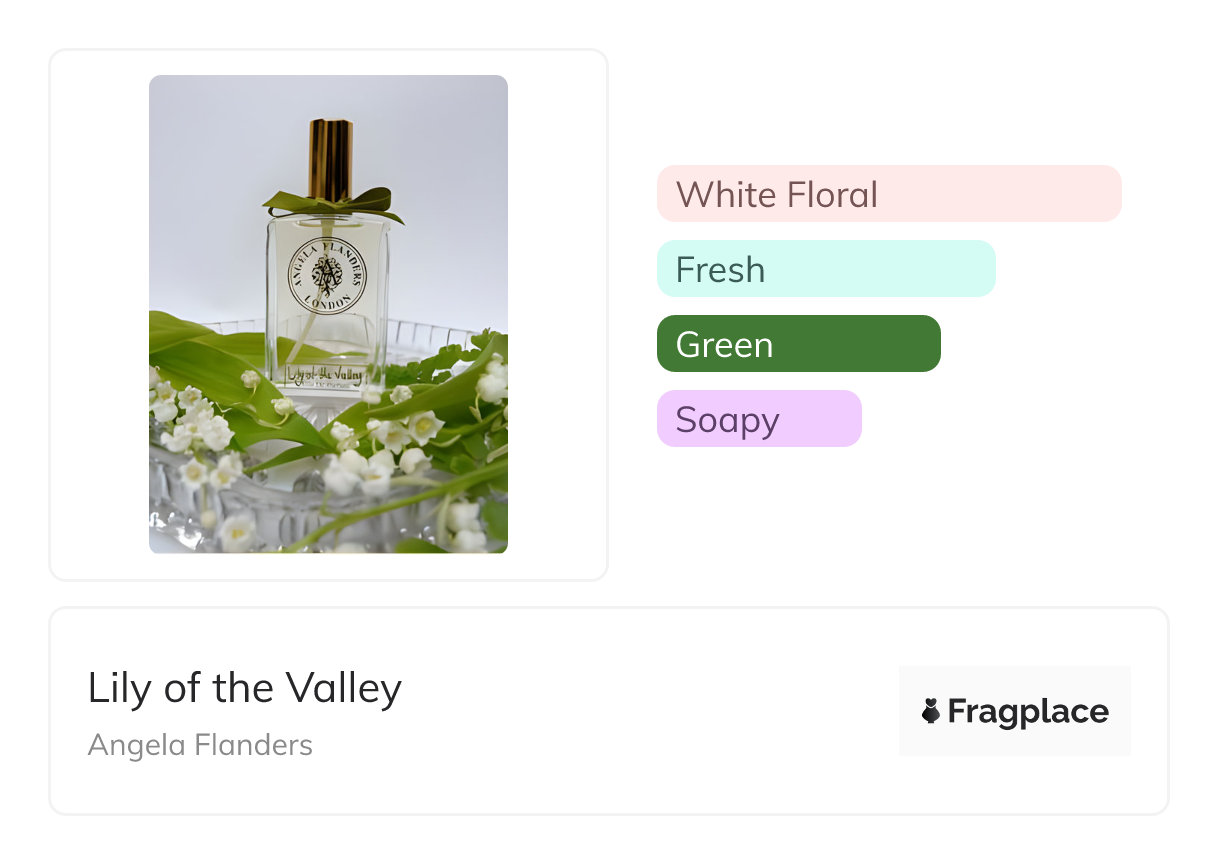Open the Angela Flanders brand link
The height and width of the screenshot is (864, 1218).
point(200,745)
